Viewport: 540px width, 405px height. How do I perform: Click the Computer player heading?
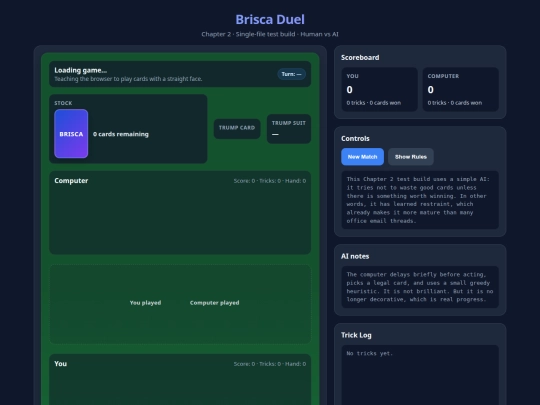[x=71, y=181]
